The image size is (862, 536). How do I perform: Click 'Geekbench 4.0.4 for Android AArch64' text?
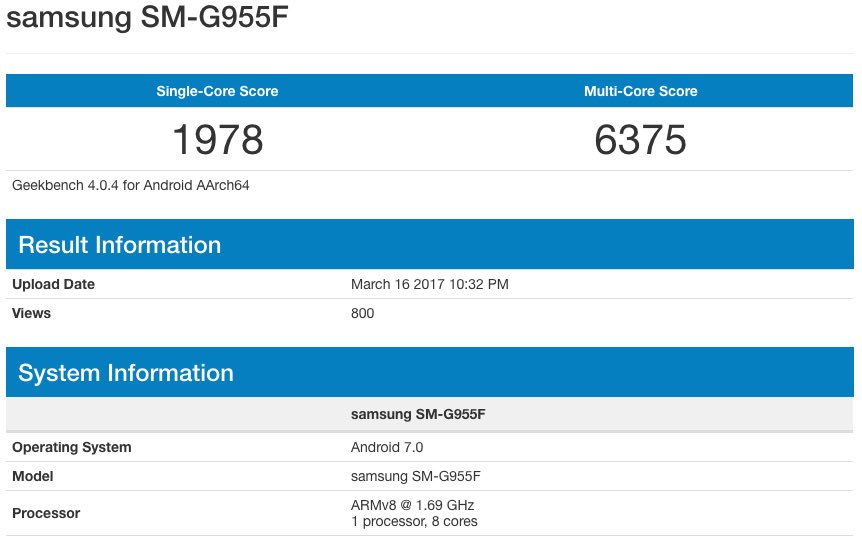[130, 185]
